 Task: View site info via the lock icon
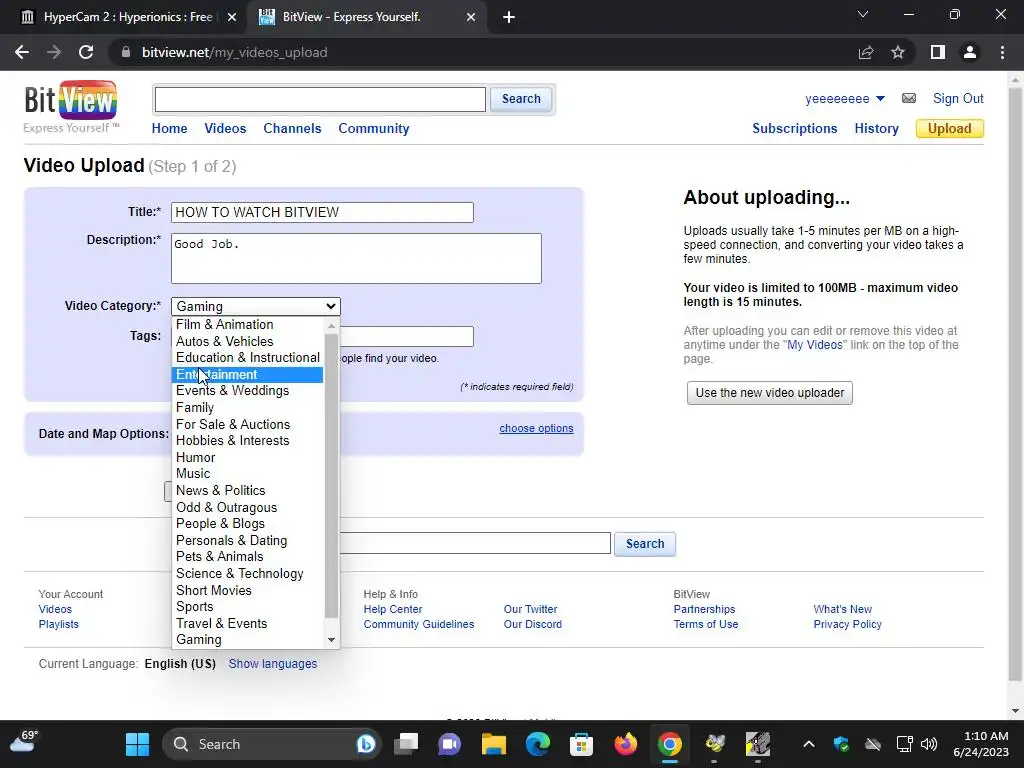click(x=126, y=52)
